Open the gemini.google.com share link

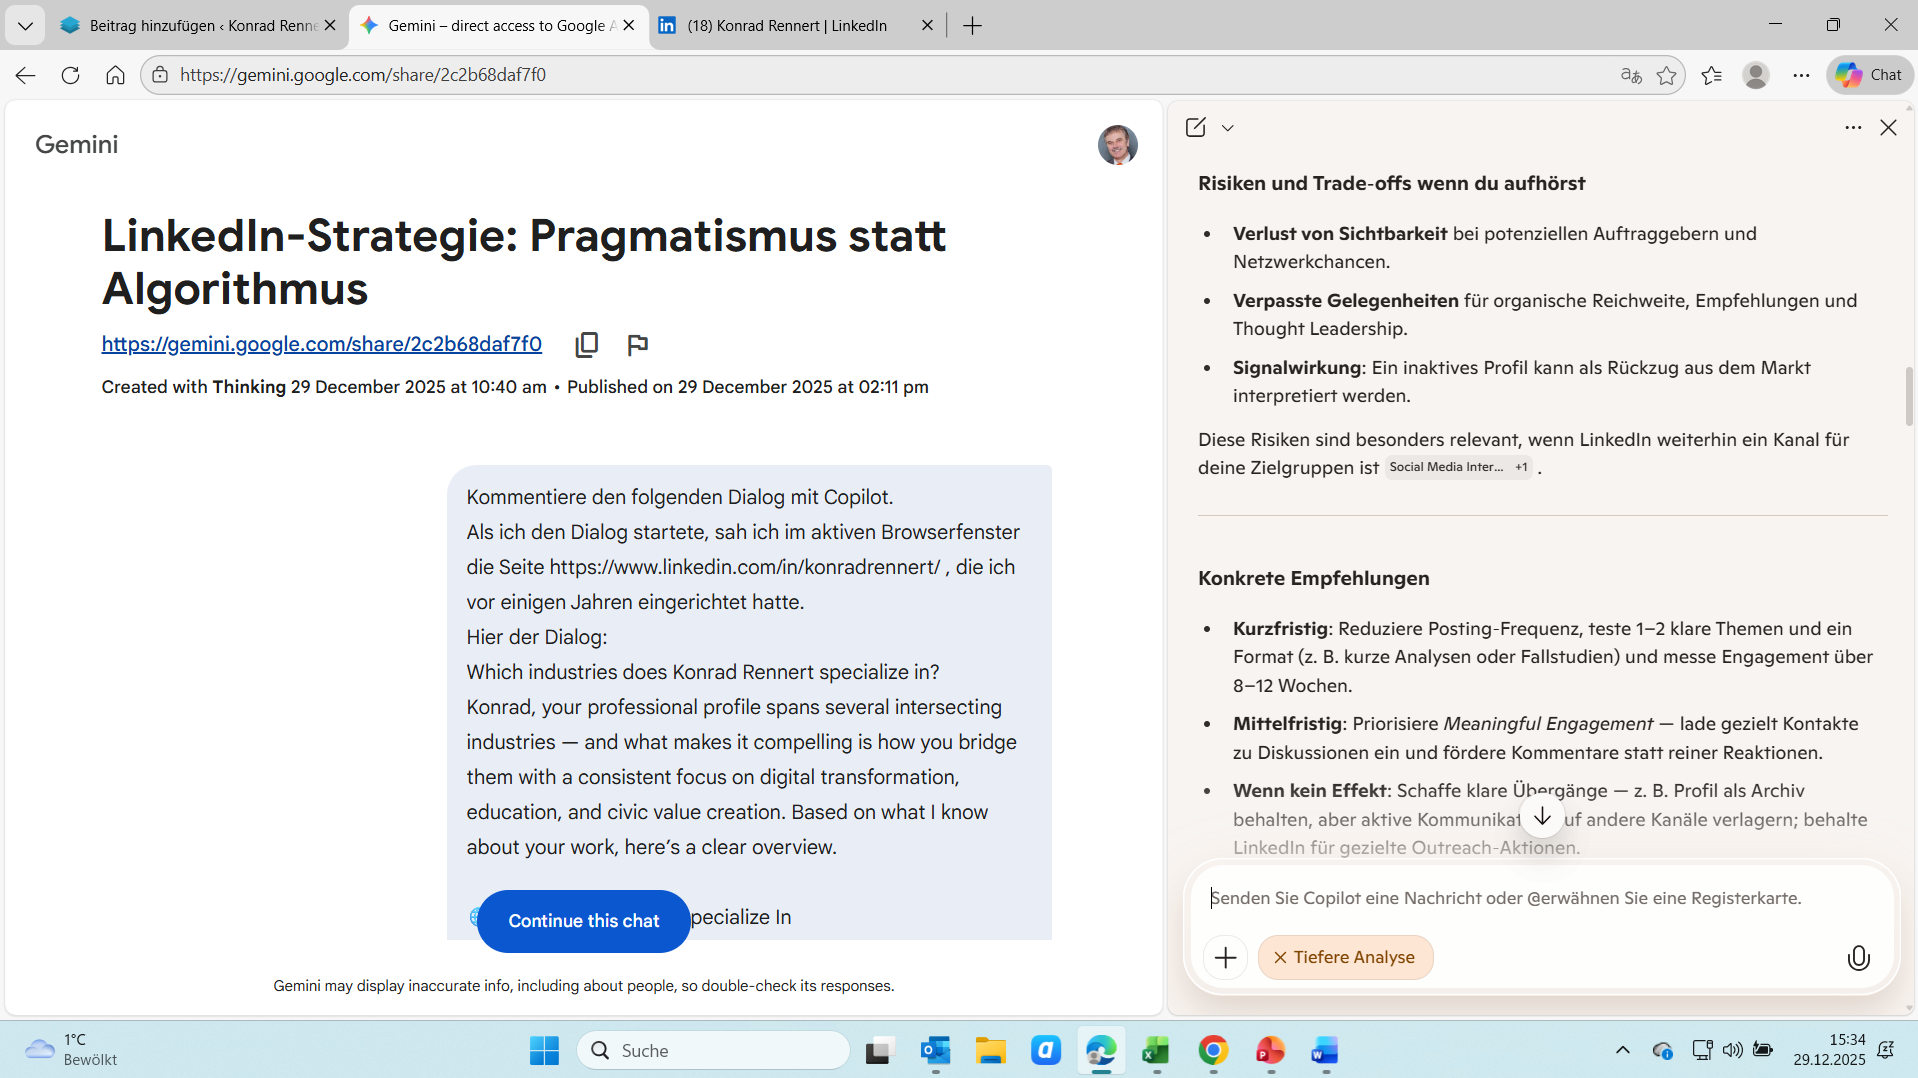(321, 344)
